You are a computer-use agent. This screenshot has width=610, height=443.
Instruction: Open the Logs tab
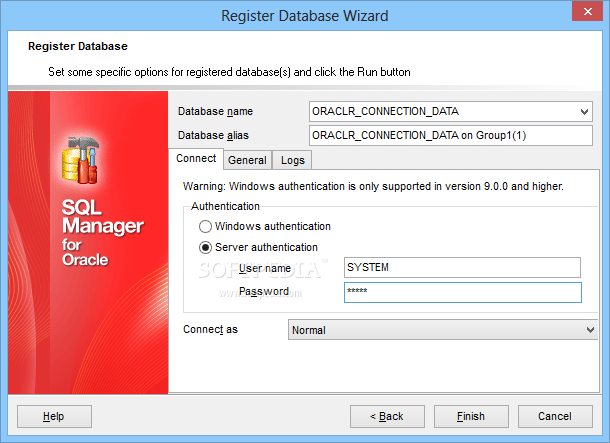coord(293,160)
